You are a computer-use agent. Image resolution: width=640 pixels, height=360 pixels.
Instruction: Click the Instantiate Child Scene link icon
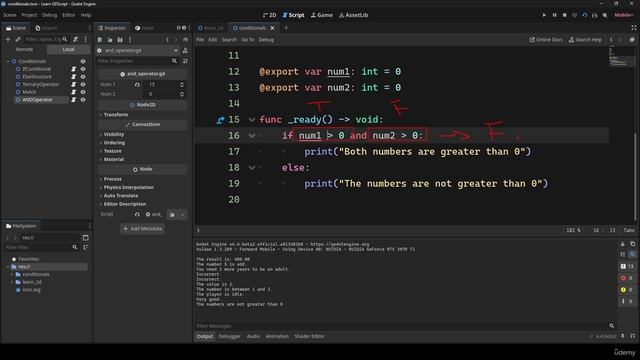18,40
